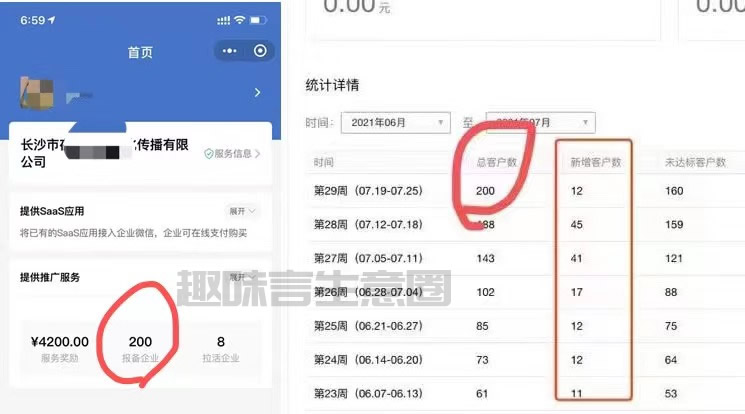Click unmet customers value 121
The width and height of the screenshot is (745, 414).
pos(674,258)
